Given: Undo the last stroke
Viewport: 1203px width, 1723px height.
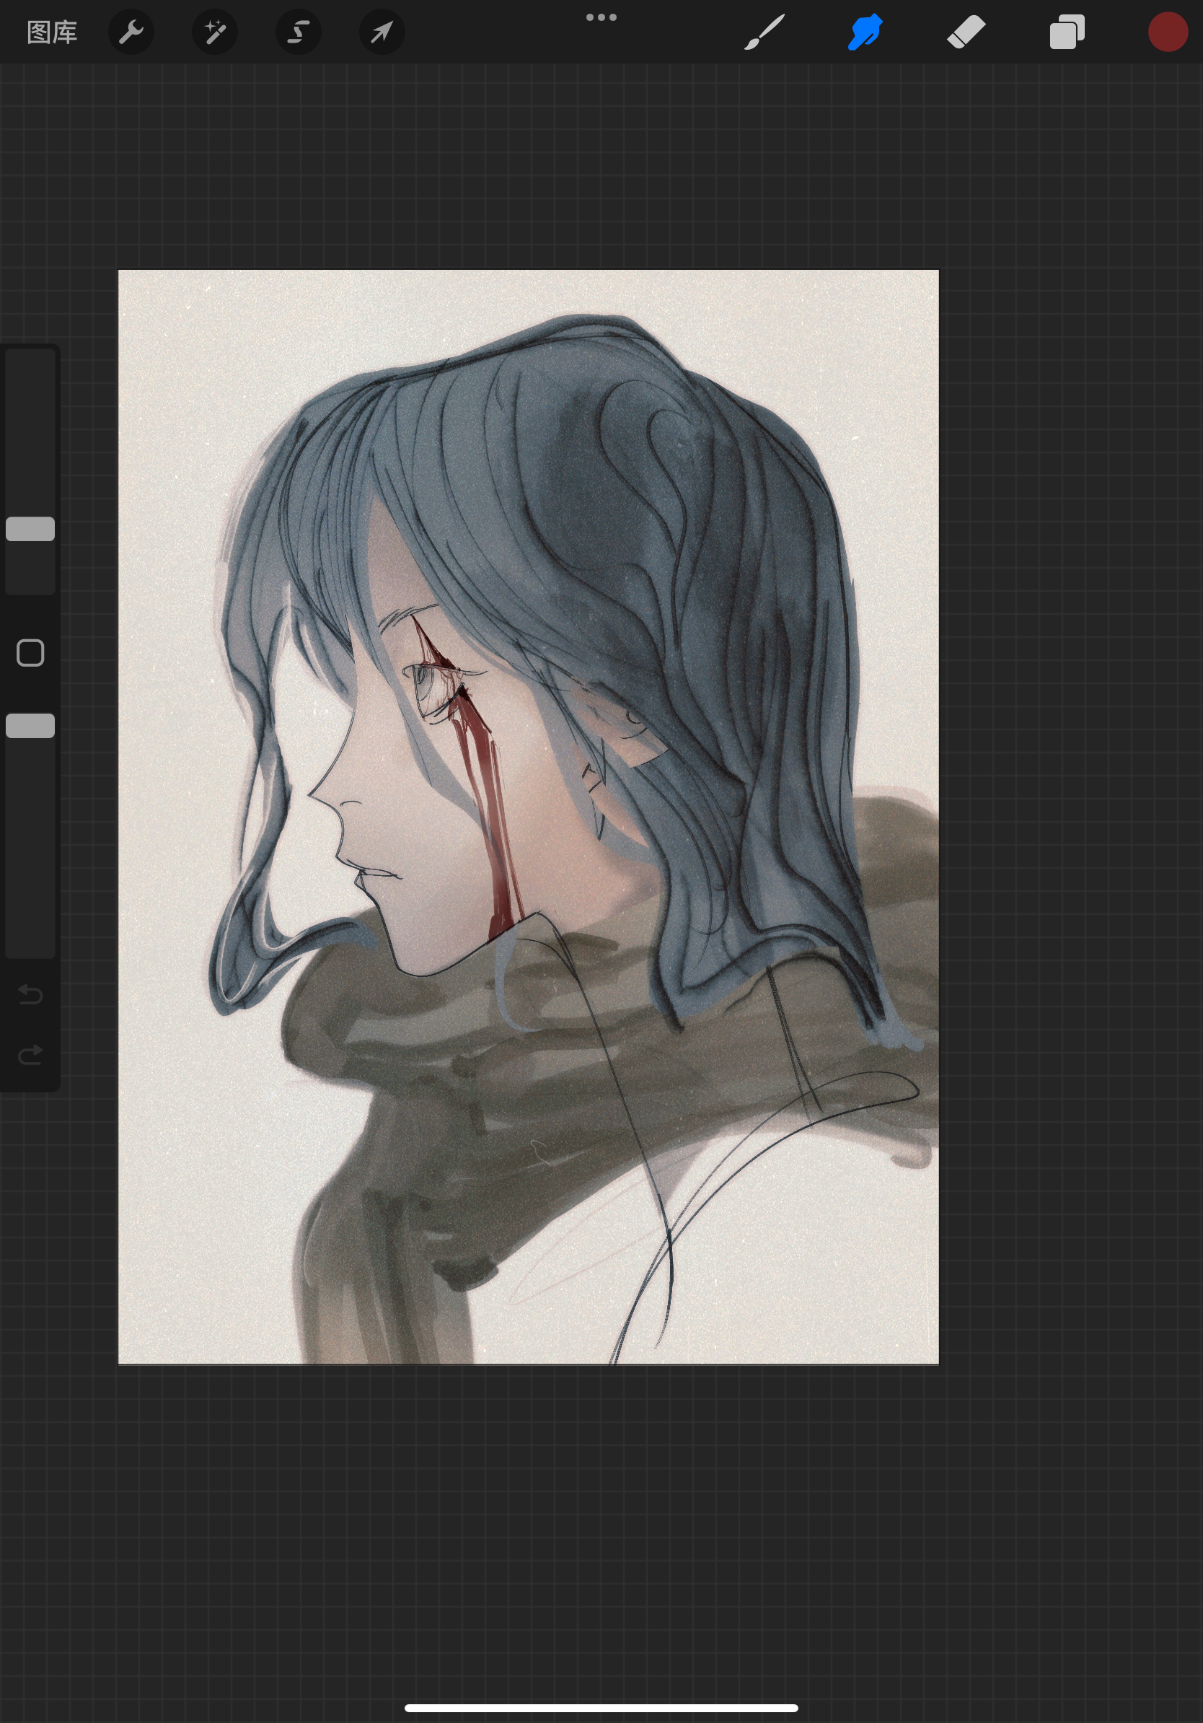Looking at the screenshot, I should 30,994.
